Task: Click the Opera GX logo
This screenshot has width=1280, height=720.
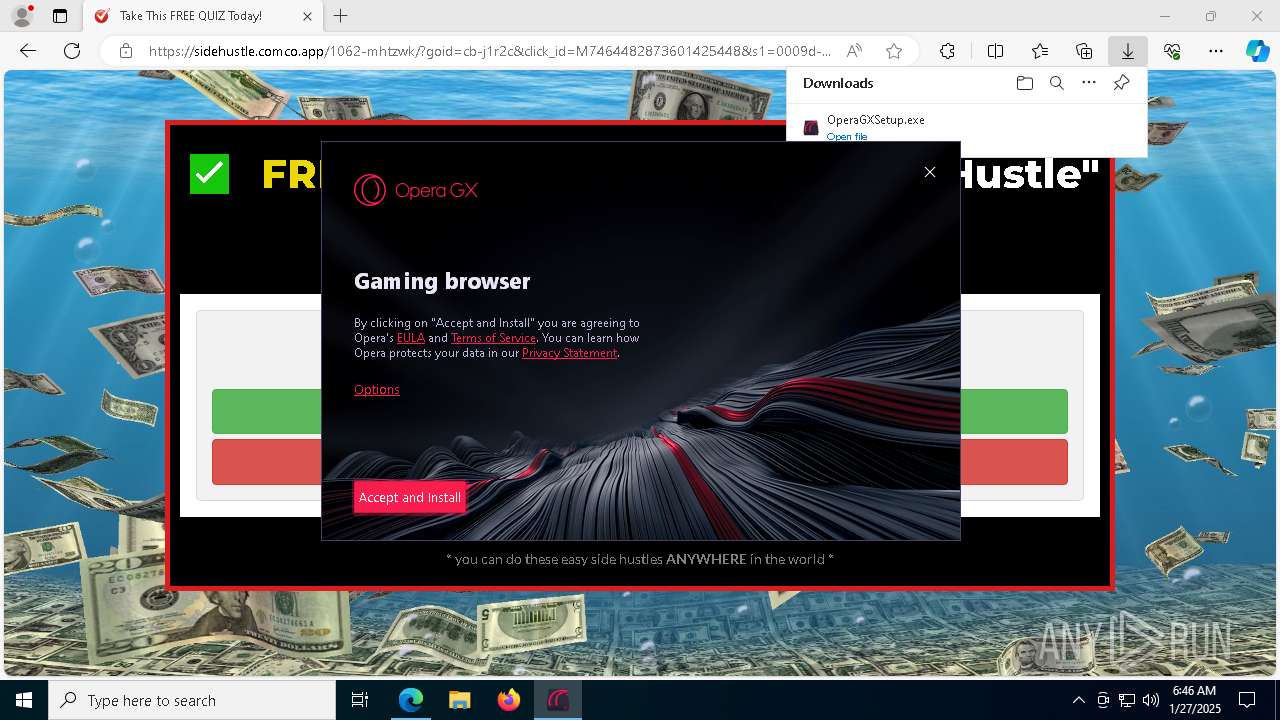Action: [x=416, y=189]
